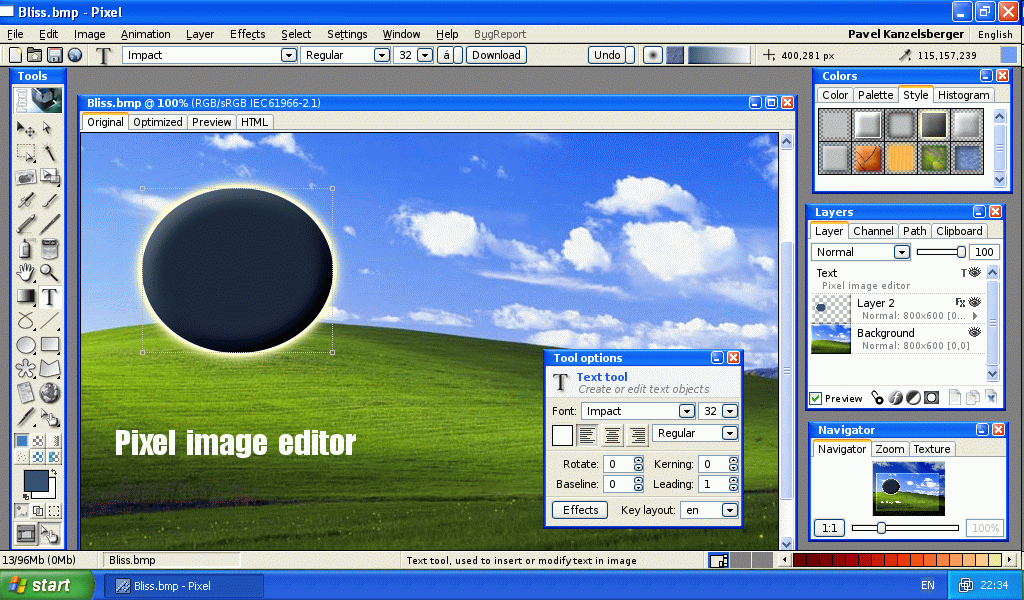Image resolution: width=1024 pixels, height=600 pixels.
Task: Click the 1:1 zoom button in Navigator
Action: pyautogui.click(x=829, y=528)
